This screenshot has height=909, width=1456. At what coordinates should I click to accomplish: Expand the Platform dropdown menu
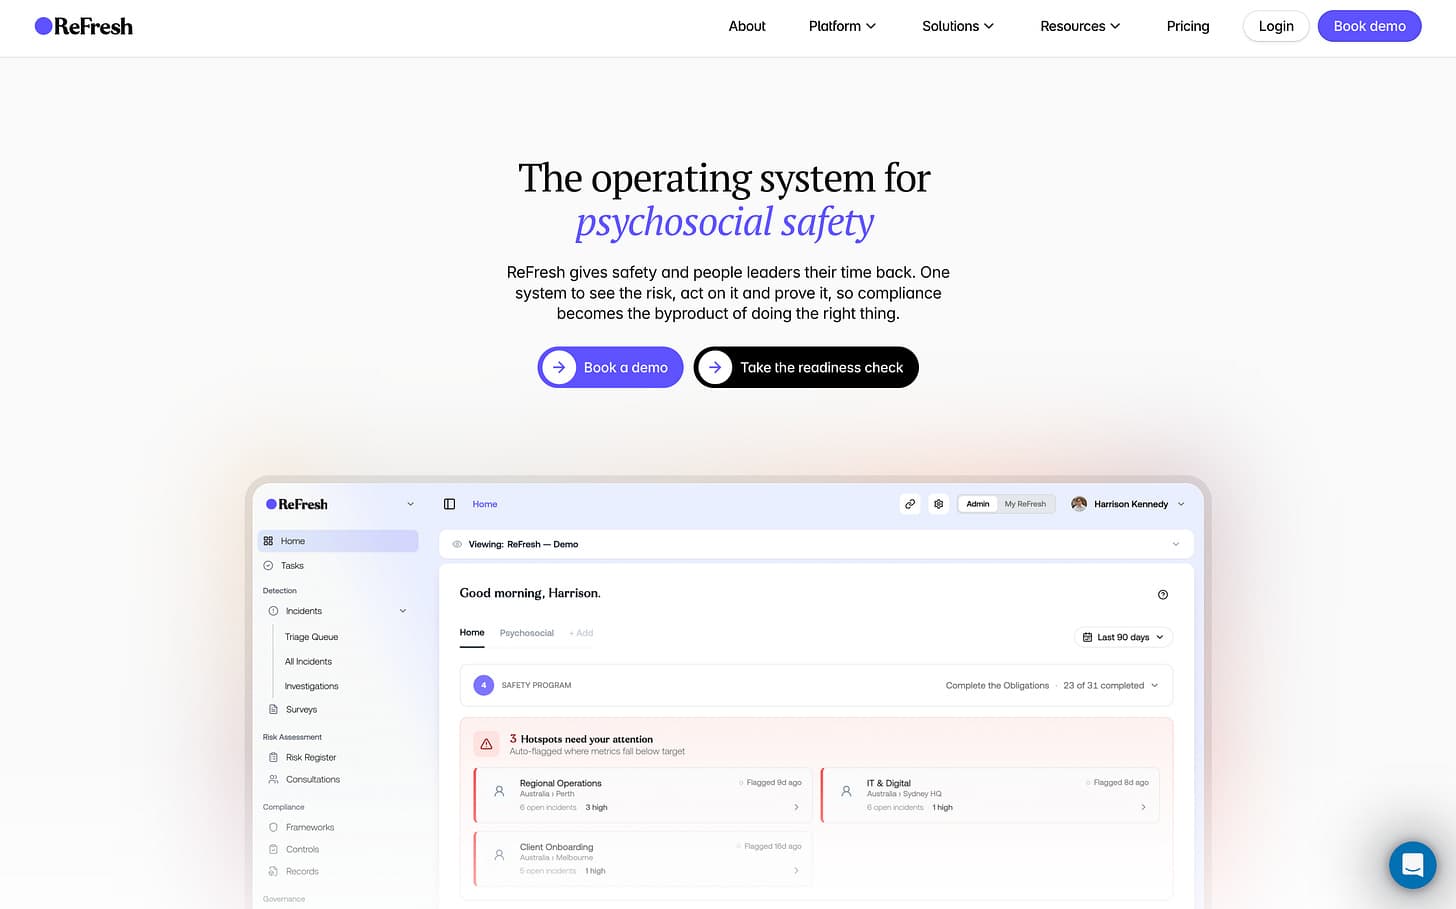(842, 26)
